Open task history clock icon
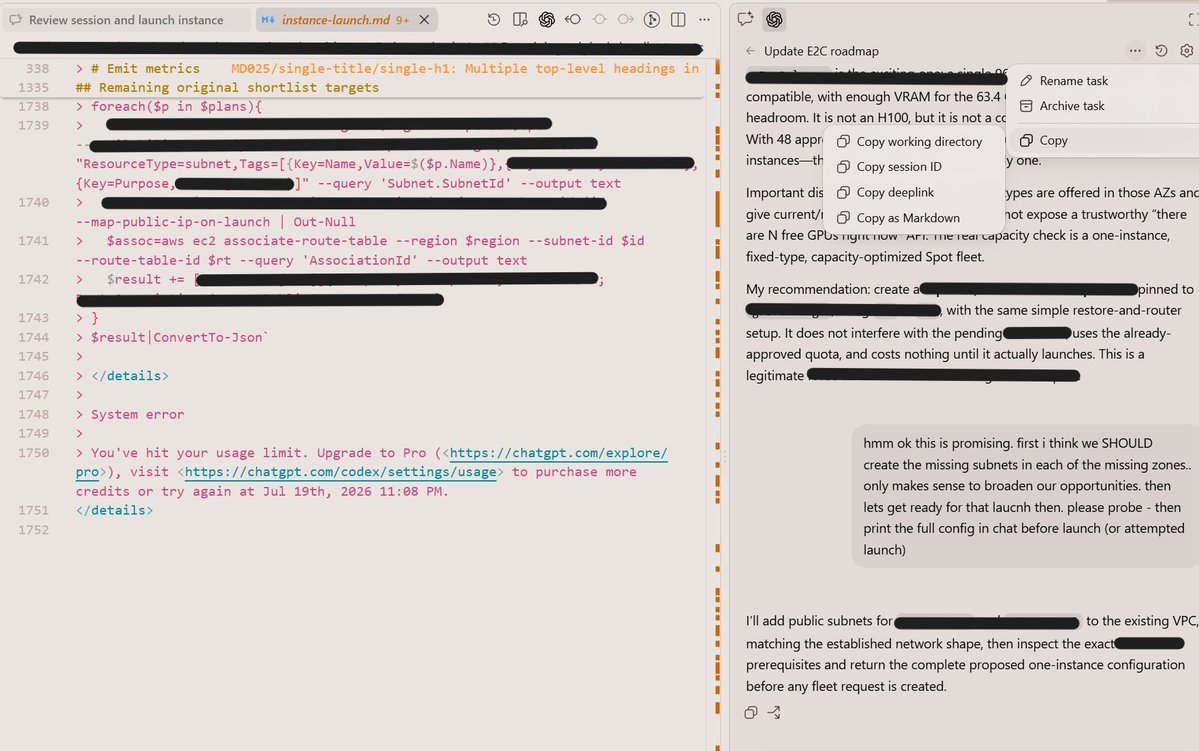This screenshot has height=751, width=1199. point(1161,51)
